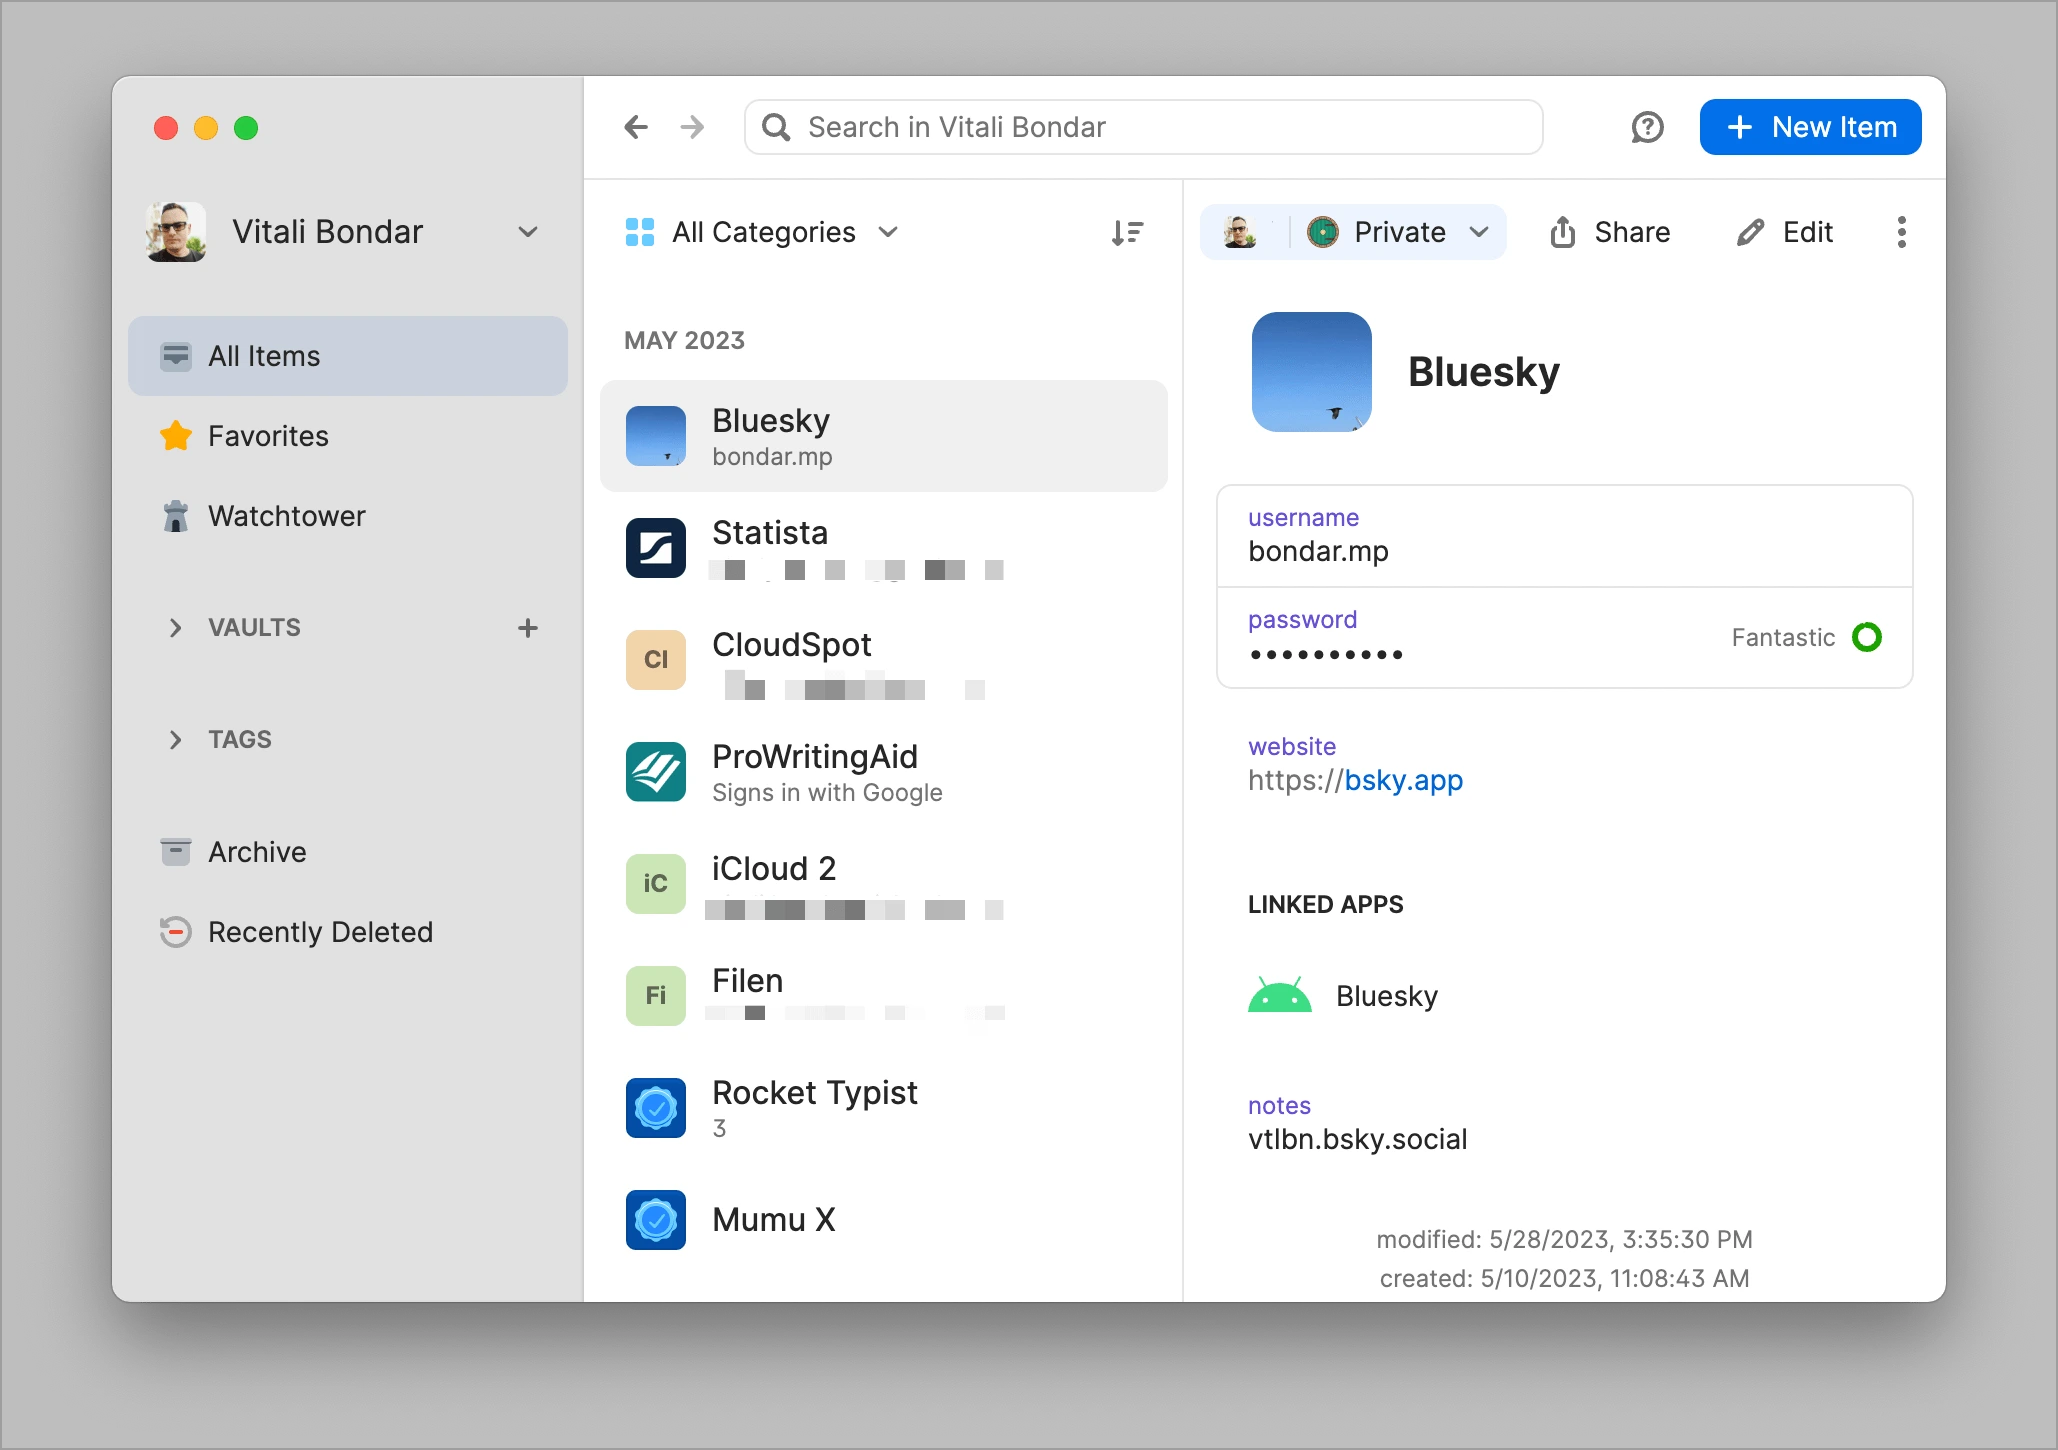Click the Bluesky linked app name
The width and height of the screenshot is (2058, 1450).
[x=1386, y=996]
